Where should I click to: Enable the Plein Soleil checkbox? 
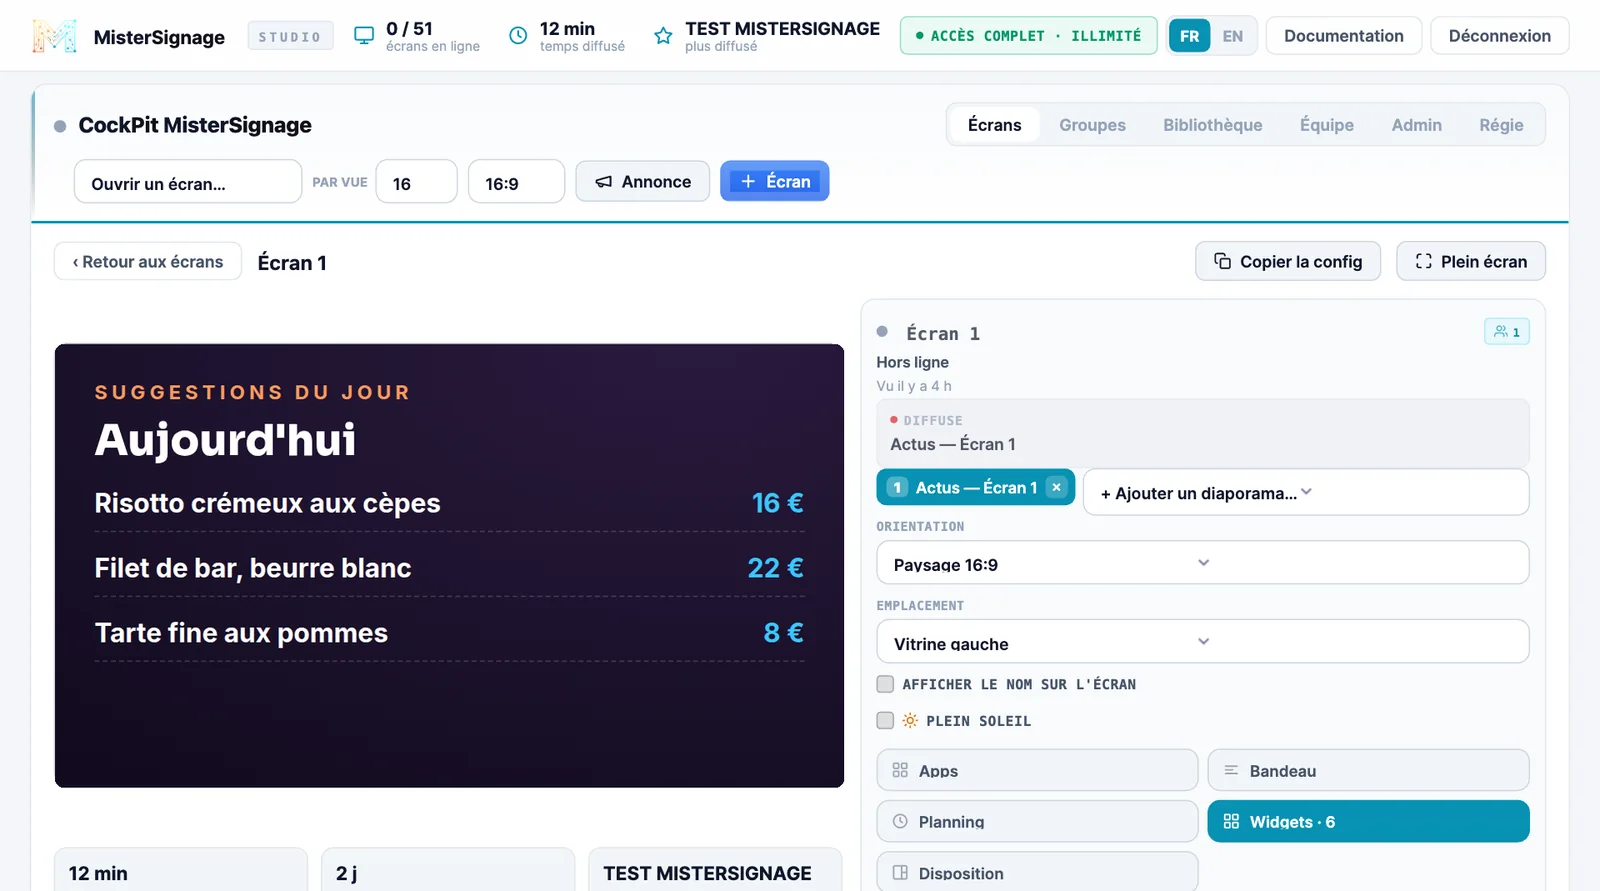click(885, 720)
